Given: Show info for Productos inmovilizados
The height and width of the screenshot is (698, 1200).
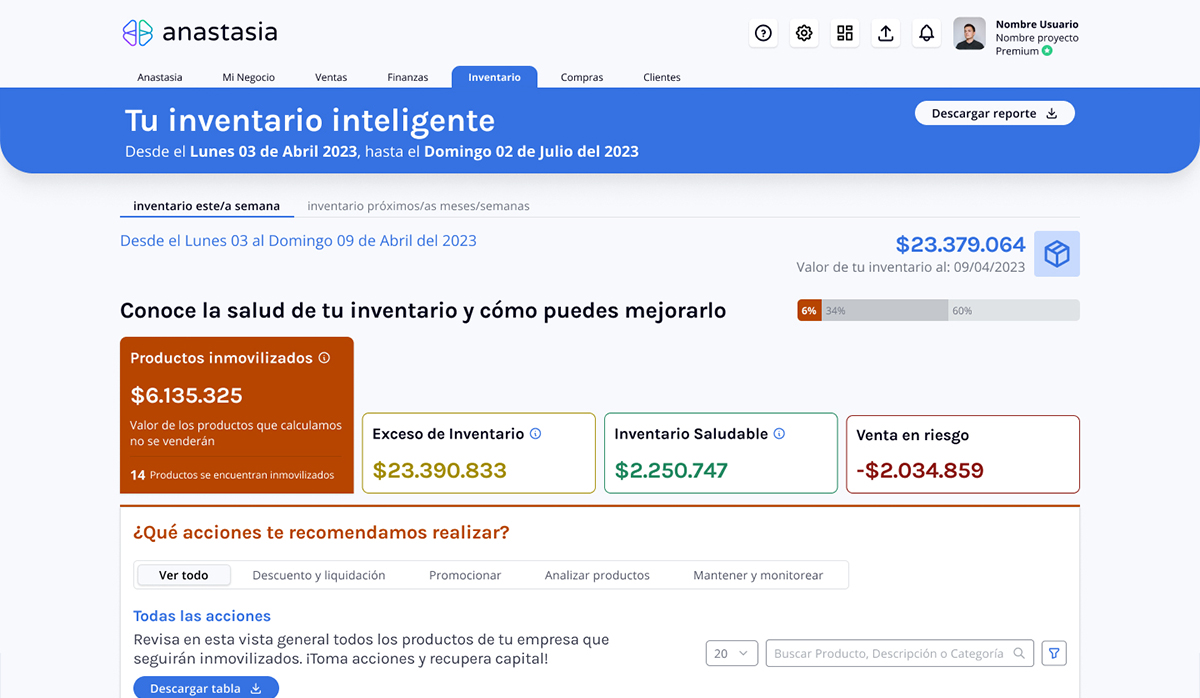Looking at the screenshot, I should click(x=324, y=358).
